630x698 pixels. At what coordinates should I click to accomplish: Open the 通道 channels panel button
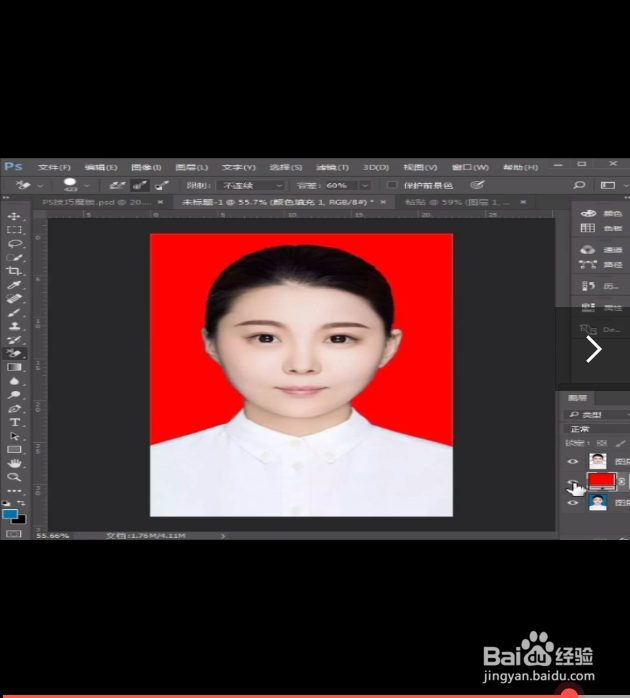click(601, 250)
